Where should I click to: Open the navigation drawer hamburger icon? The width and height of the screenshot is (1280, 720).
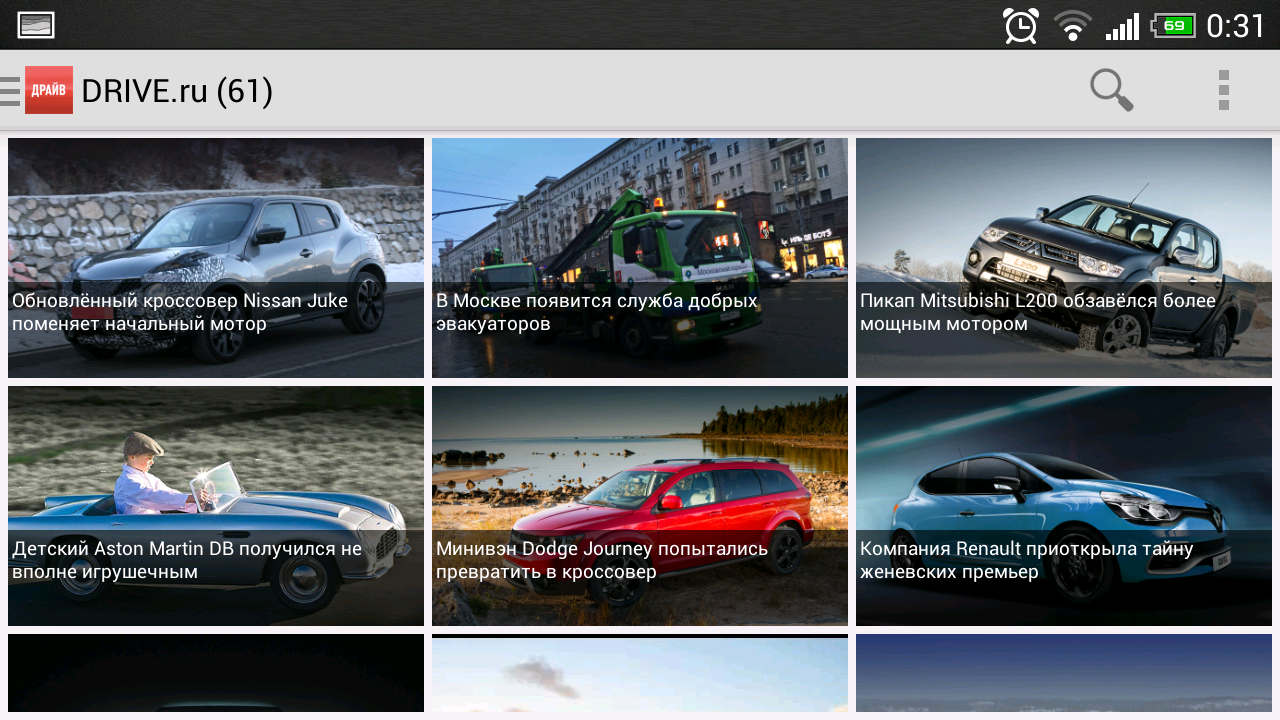click(x=10, y=90)
